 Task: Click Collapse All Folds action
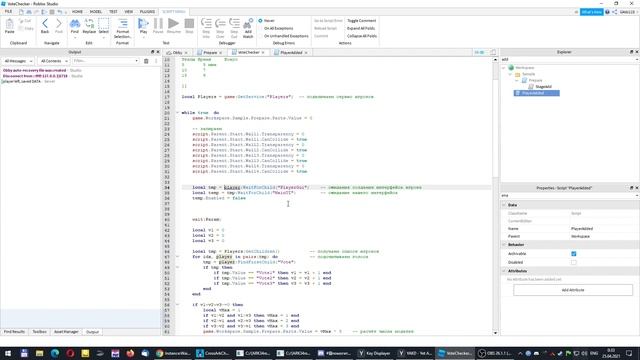362,36
